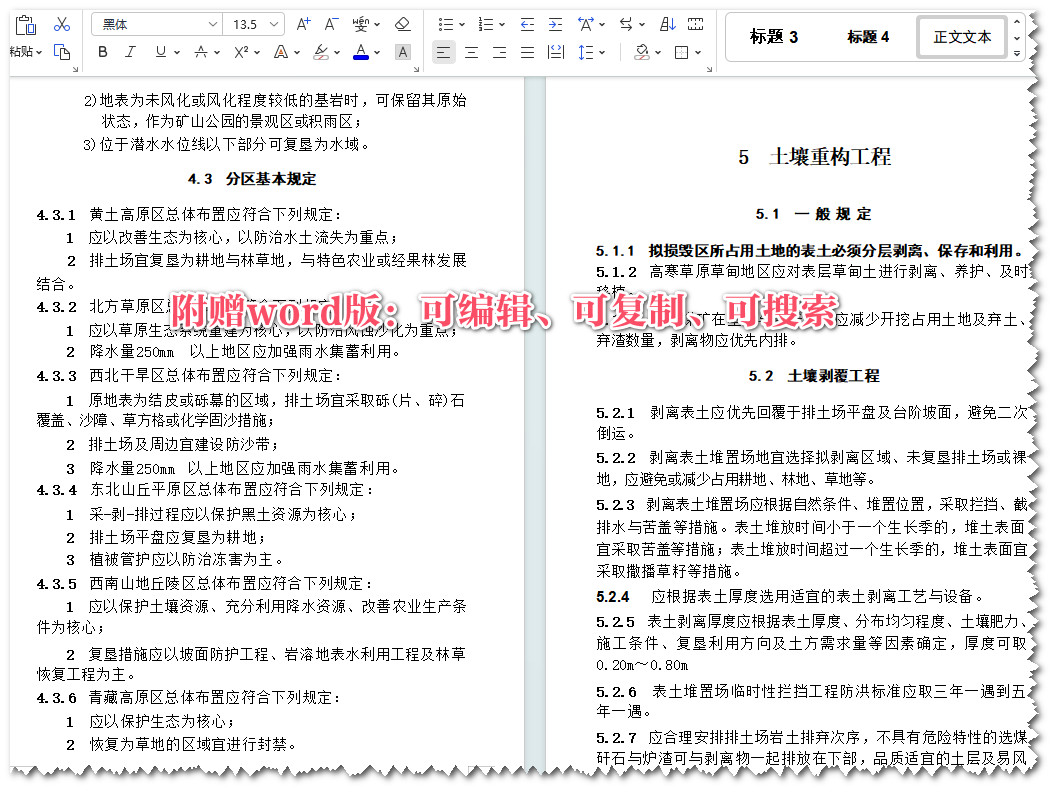The width and height of the screenshot is (1056, 793).
Task: Select the Cut (scissors) tool
Action: [x=63, y=25]
